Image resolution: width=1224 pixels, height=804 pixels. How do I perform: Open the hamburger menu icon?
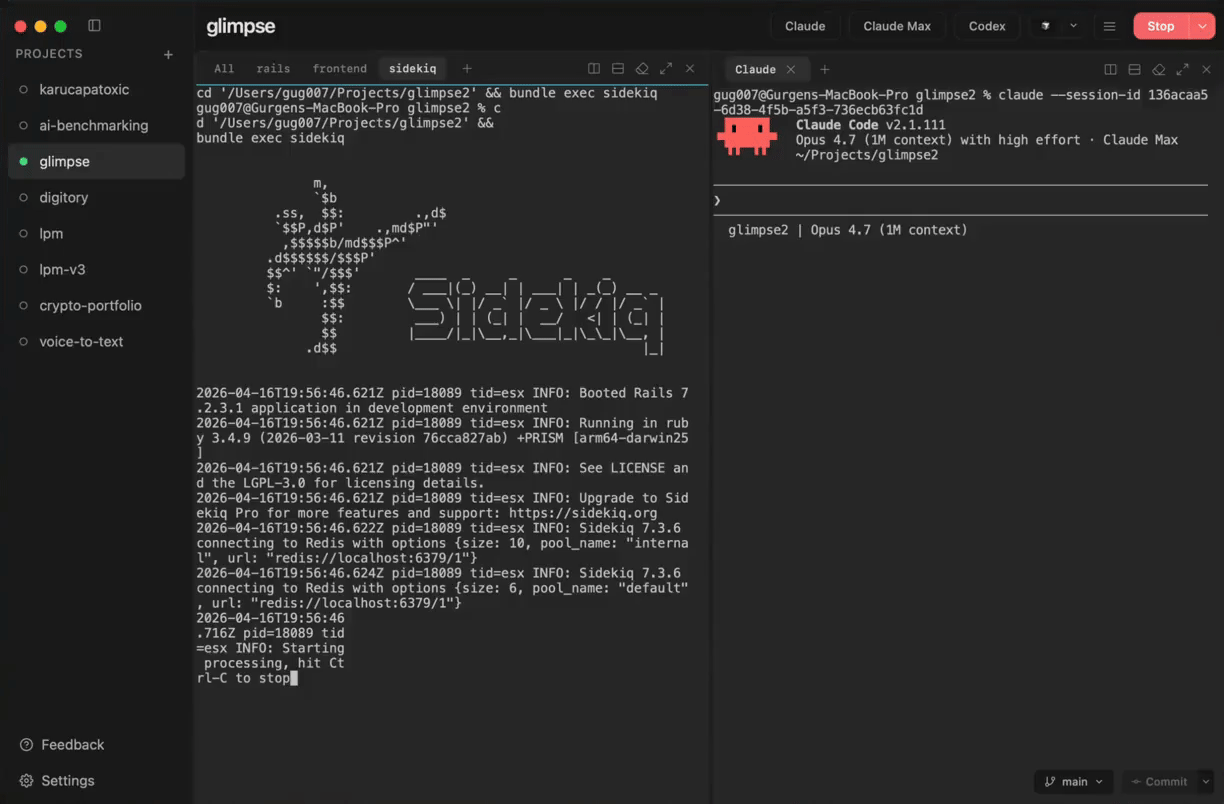pyautogui.click(x=1109, y=26)
